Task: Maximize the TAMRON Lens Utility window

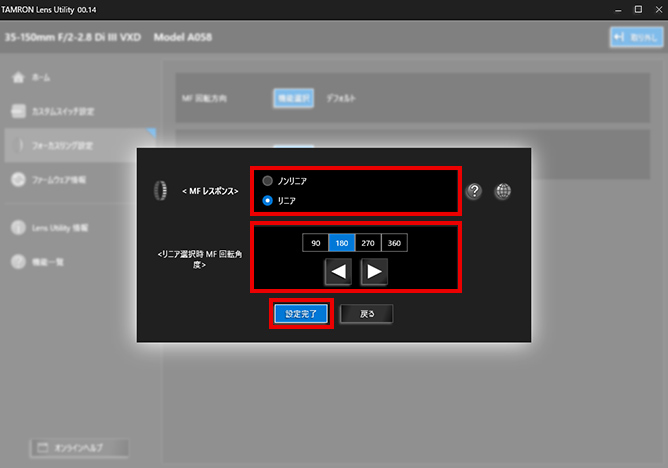Action: pos(638,9)
